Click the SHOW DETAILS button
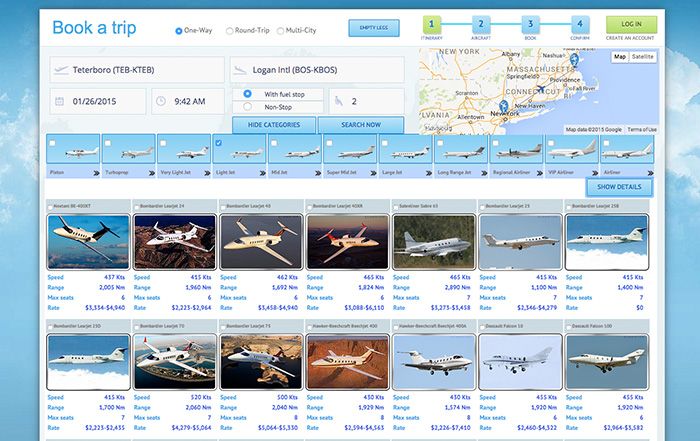700x441 pixels. tap(619, 187)
